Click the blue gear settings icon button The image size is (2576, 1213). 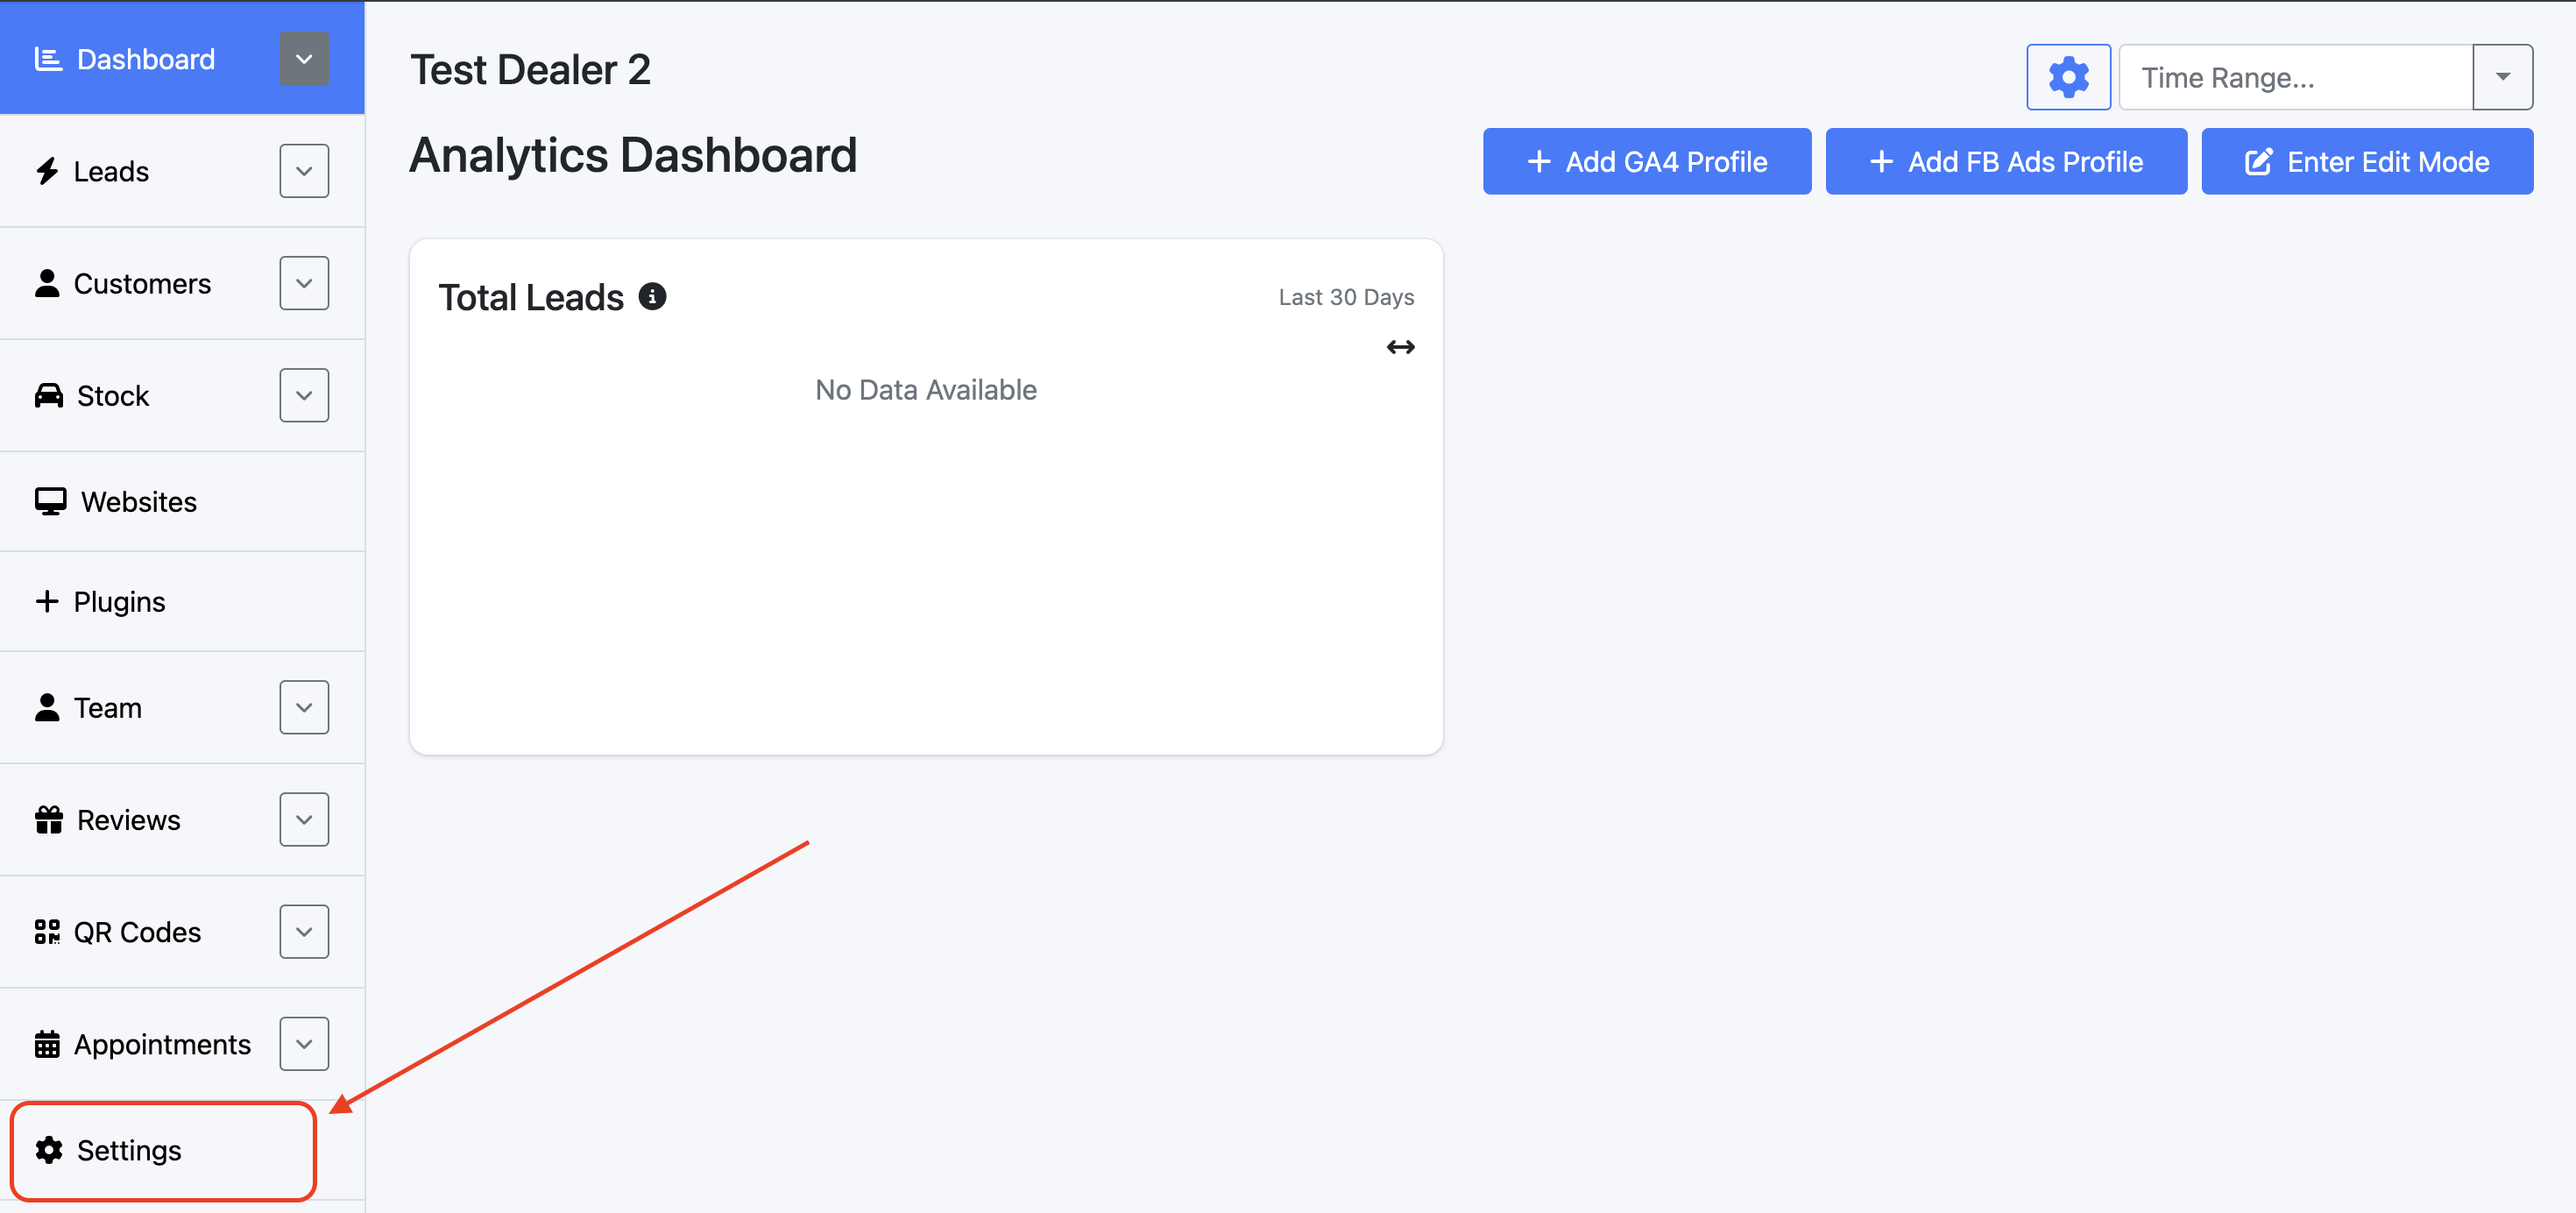tap(2067, 77)
